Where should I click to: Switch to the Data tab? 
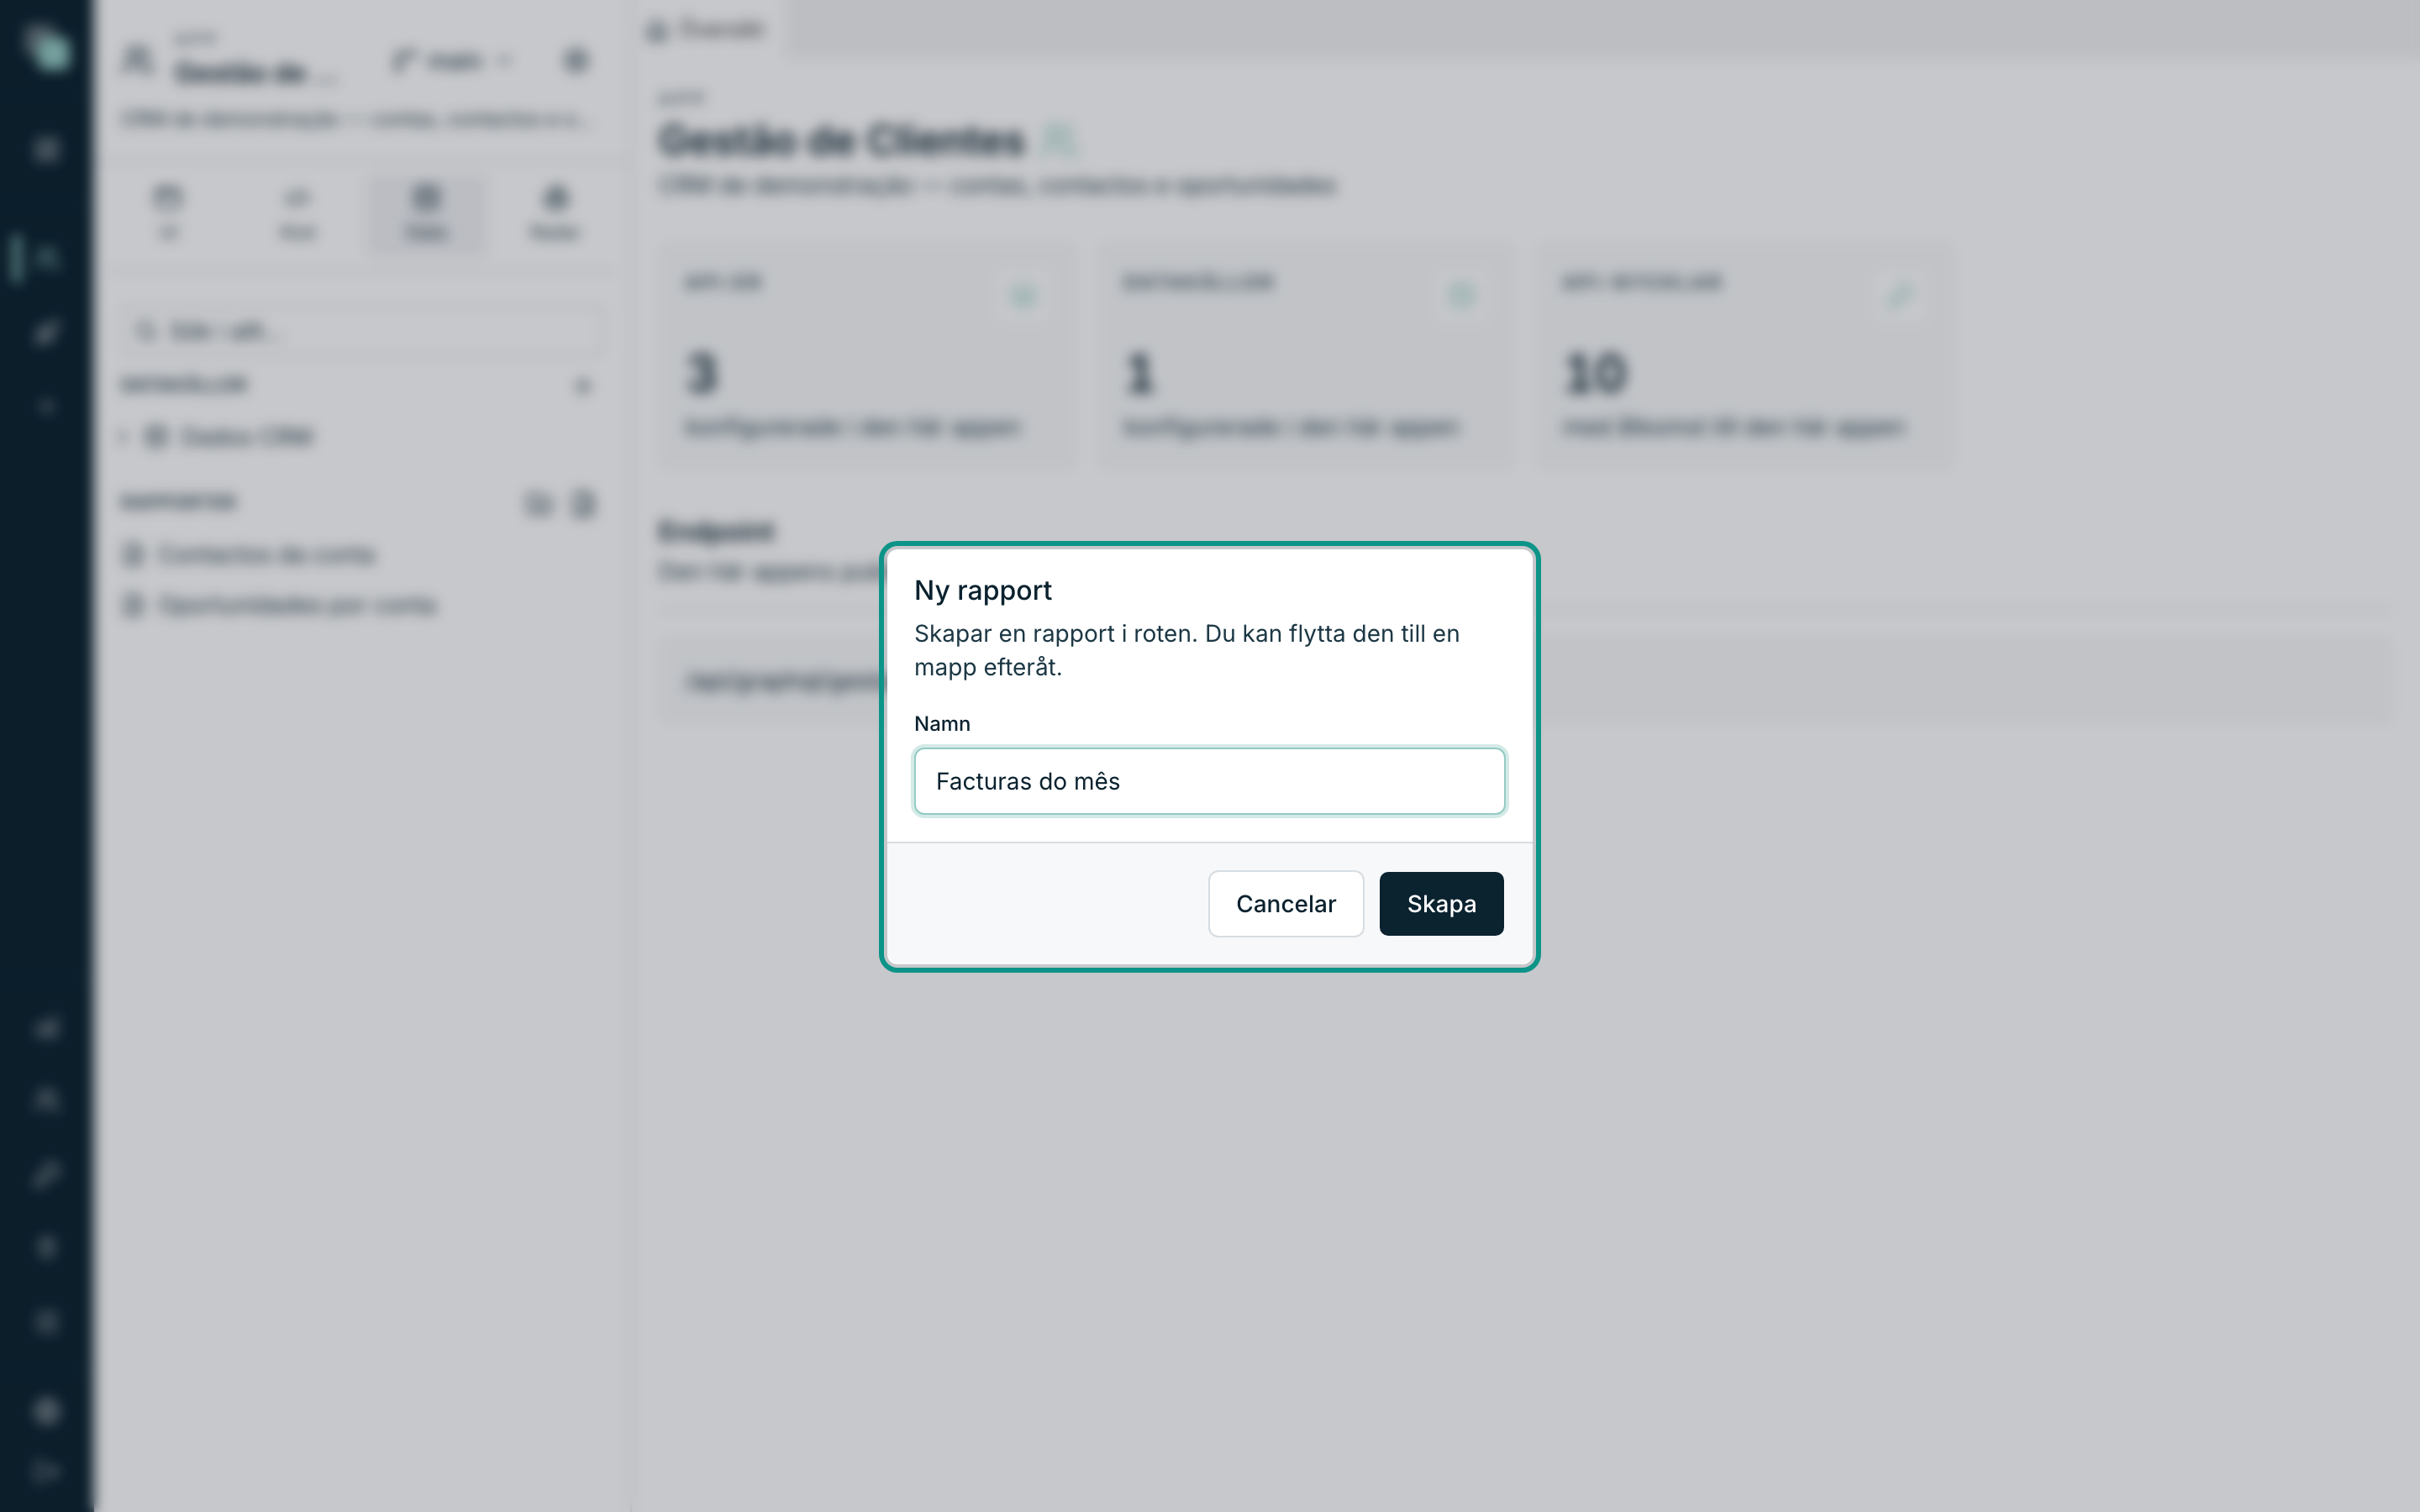pos(427,212)
